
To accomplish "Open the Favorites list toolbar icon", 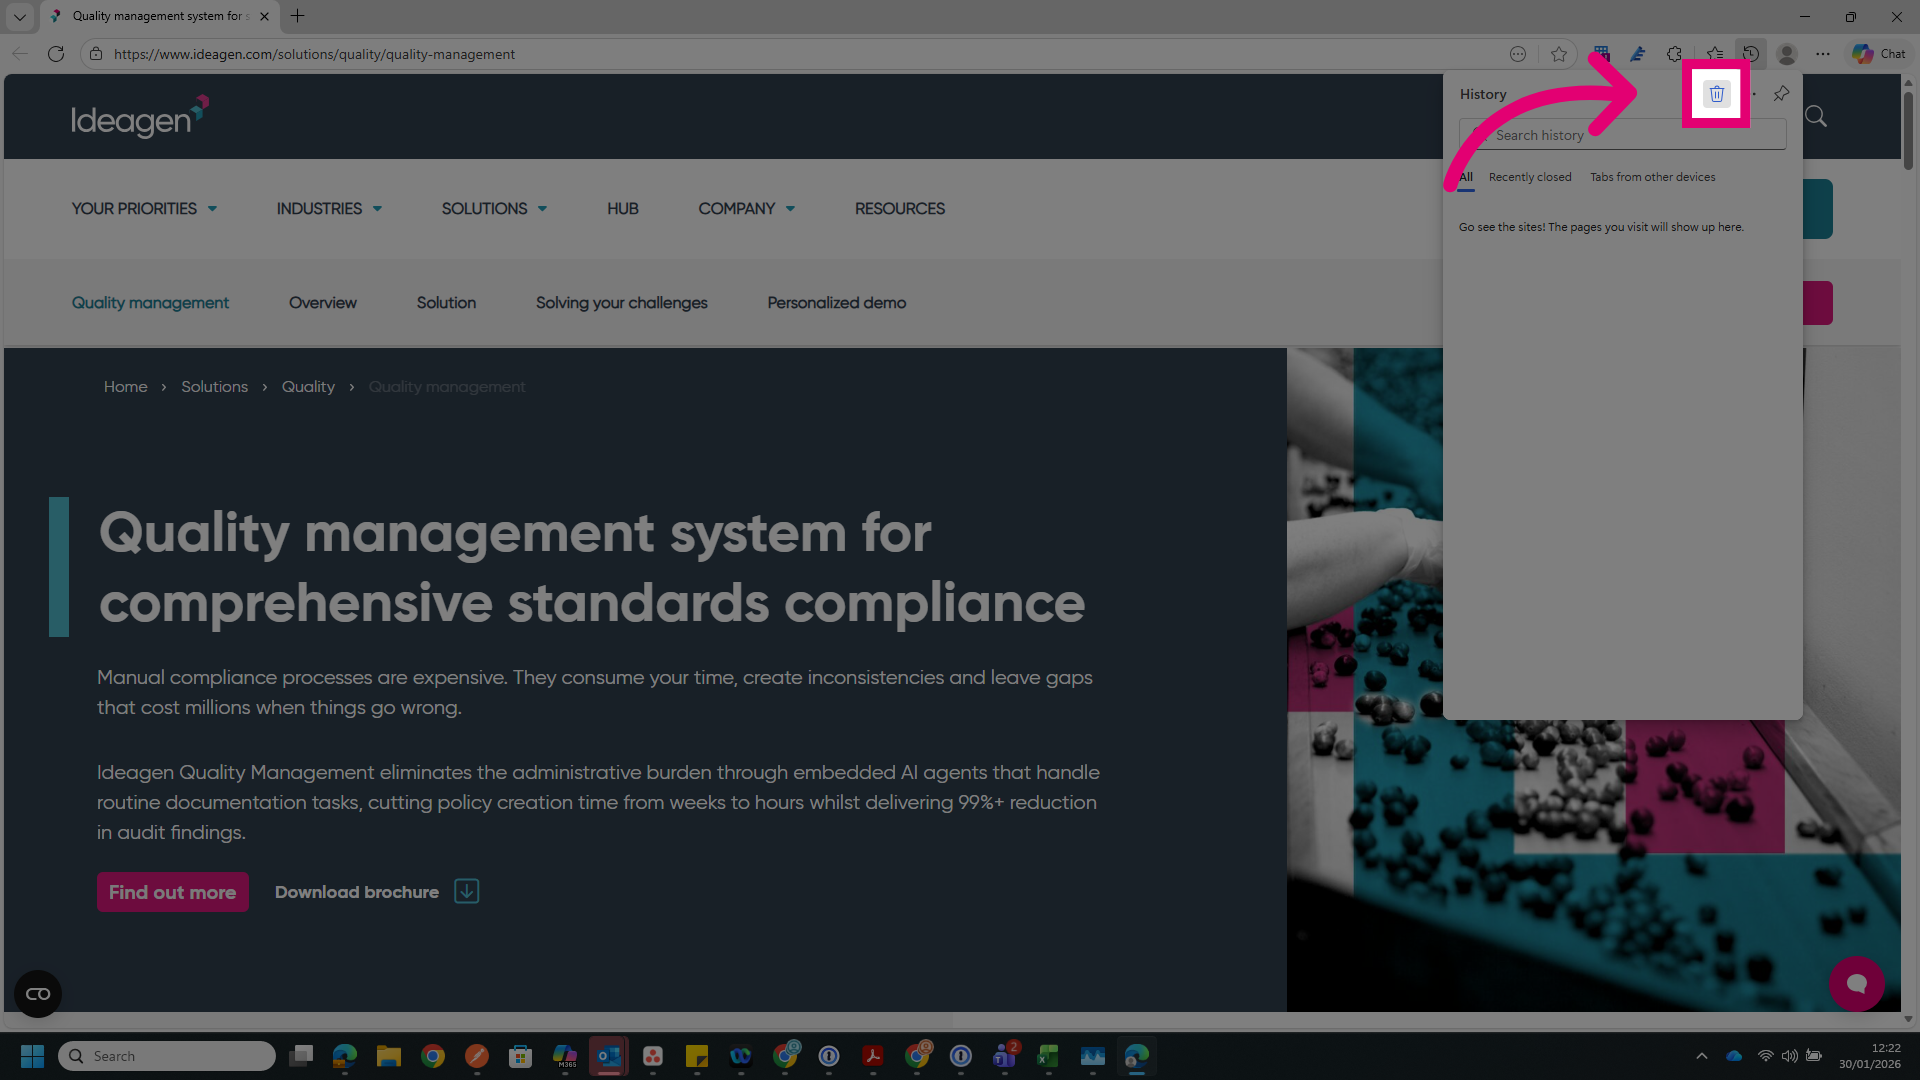I will click(x=1714, y=54).
